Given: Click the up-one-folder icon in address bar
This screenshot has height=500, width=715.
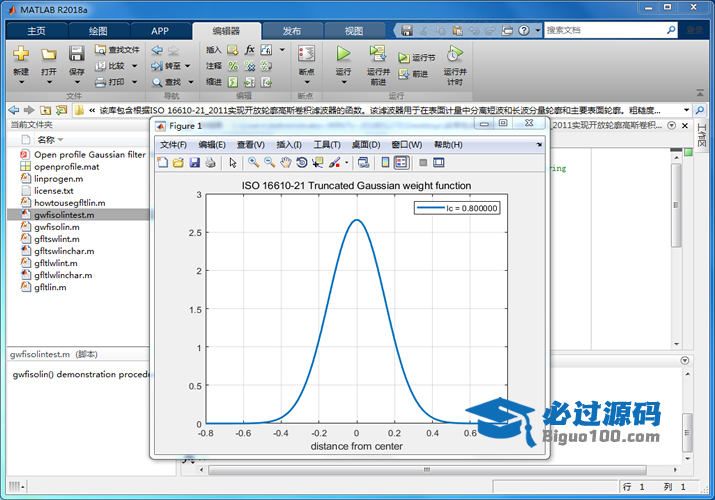Looking at the screenshot, I should point(45,110).
